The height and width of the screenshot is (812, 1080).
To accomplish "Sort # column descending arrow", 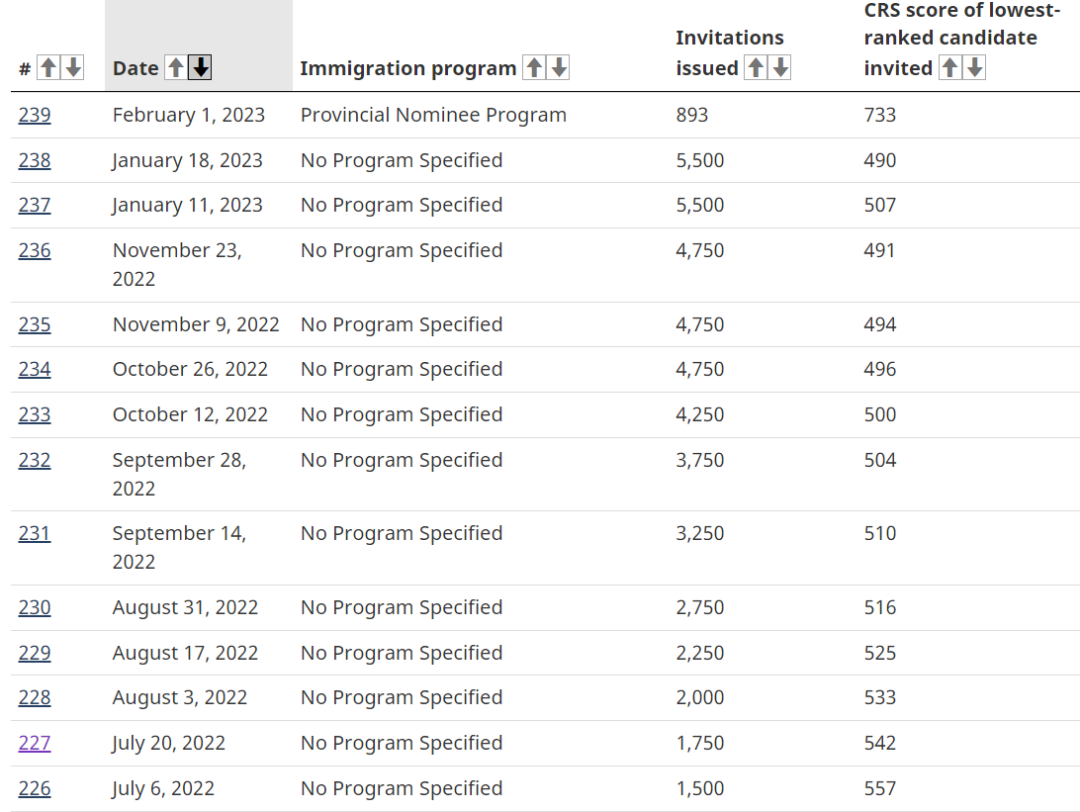I will pos(73,68).
